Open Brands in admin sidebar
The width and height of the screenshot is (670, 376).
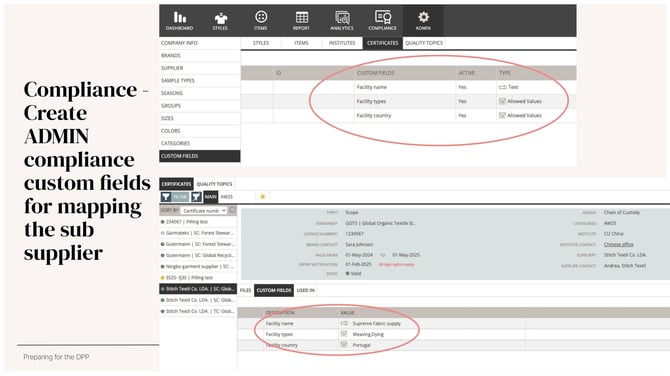200,56
